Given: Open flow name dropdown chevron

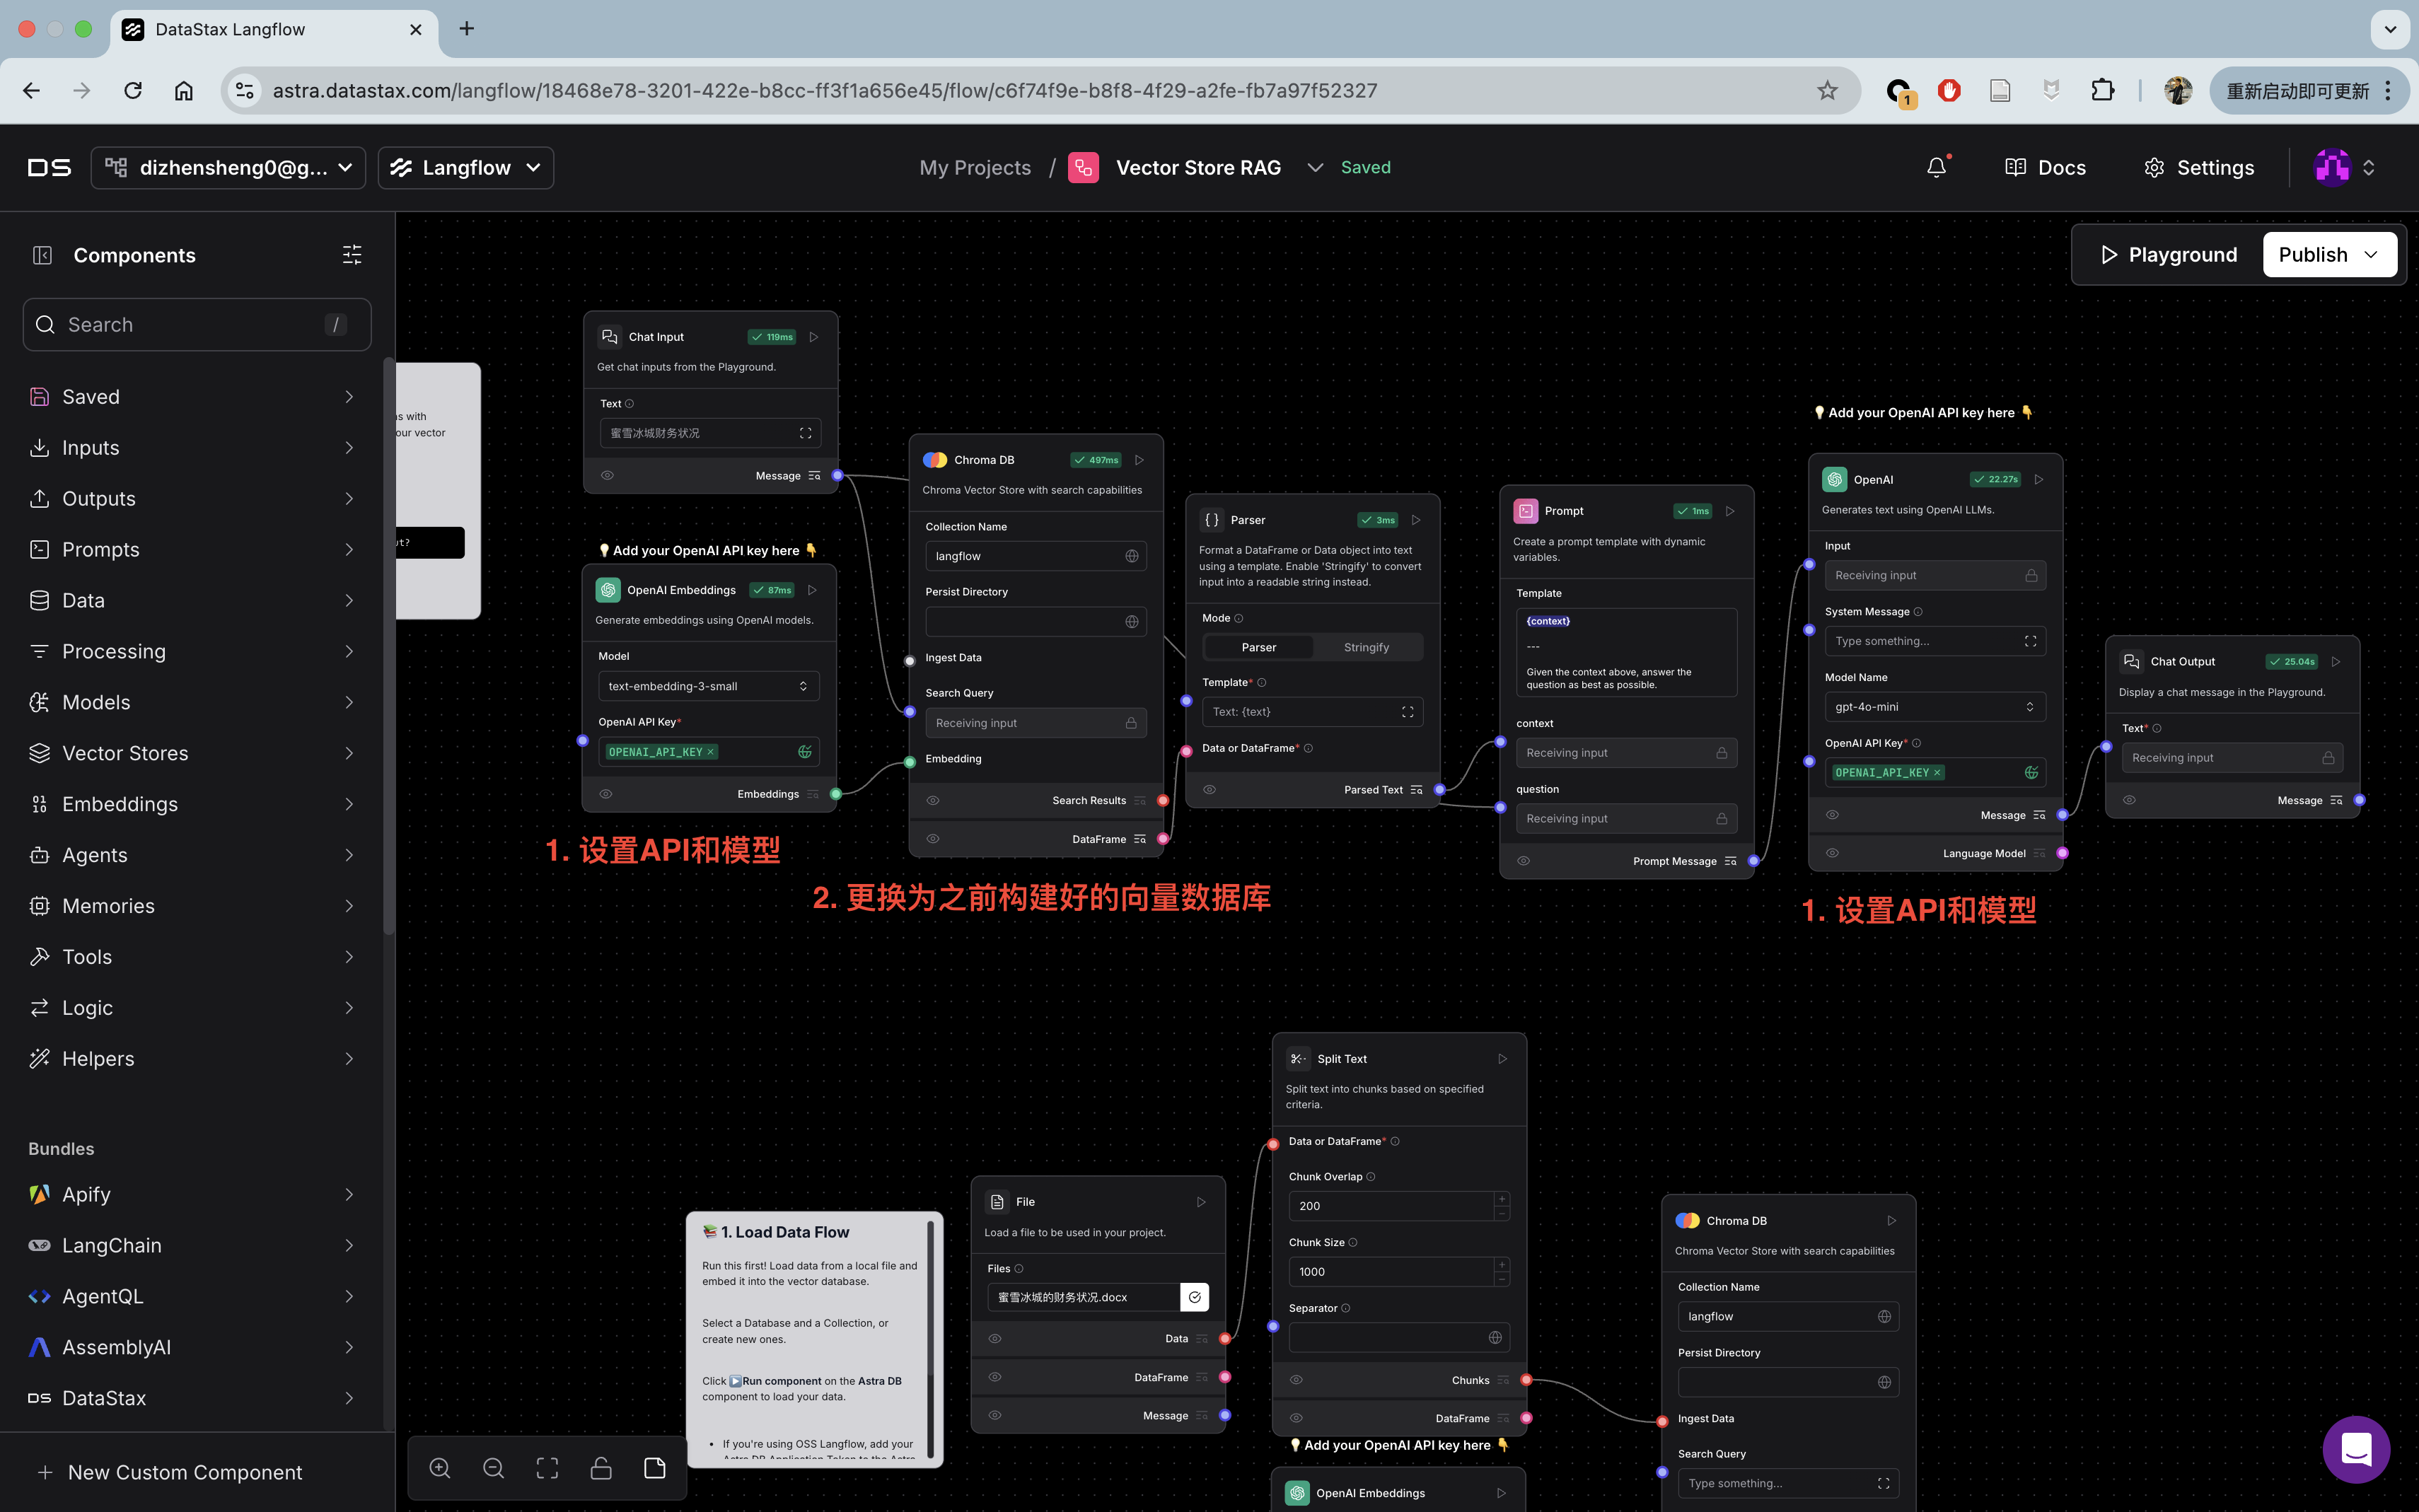Looking at the screenshot, I should 1315,167.
